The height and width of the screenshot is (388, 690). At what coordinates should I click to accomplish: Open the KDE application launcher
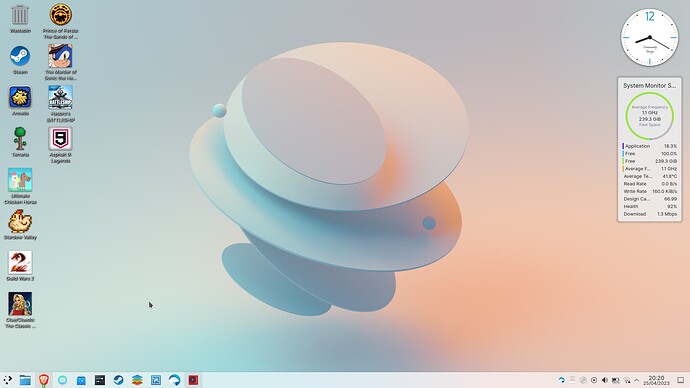click(7, 380)
